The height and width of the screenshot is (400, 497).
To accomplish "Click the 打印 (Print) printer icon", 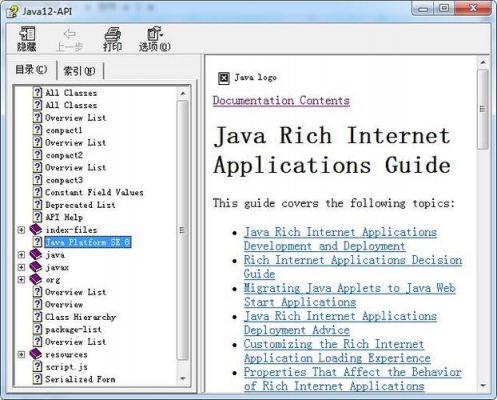I will coord(113,34).
